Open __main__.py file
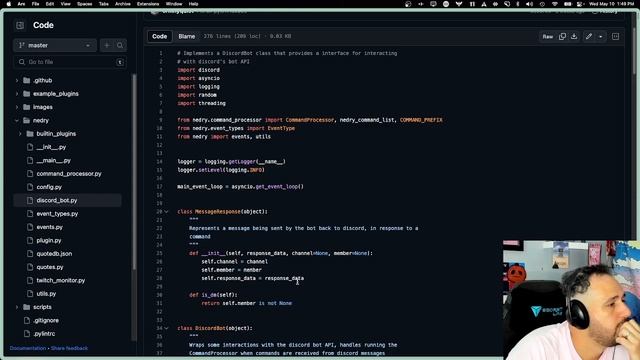The width and height of the screenshot is (640, 360). [53, 160]
